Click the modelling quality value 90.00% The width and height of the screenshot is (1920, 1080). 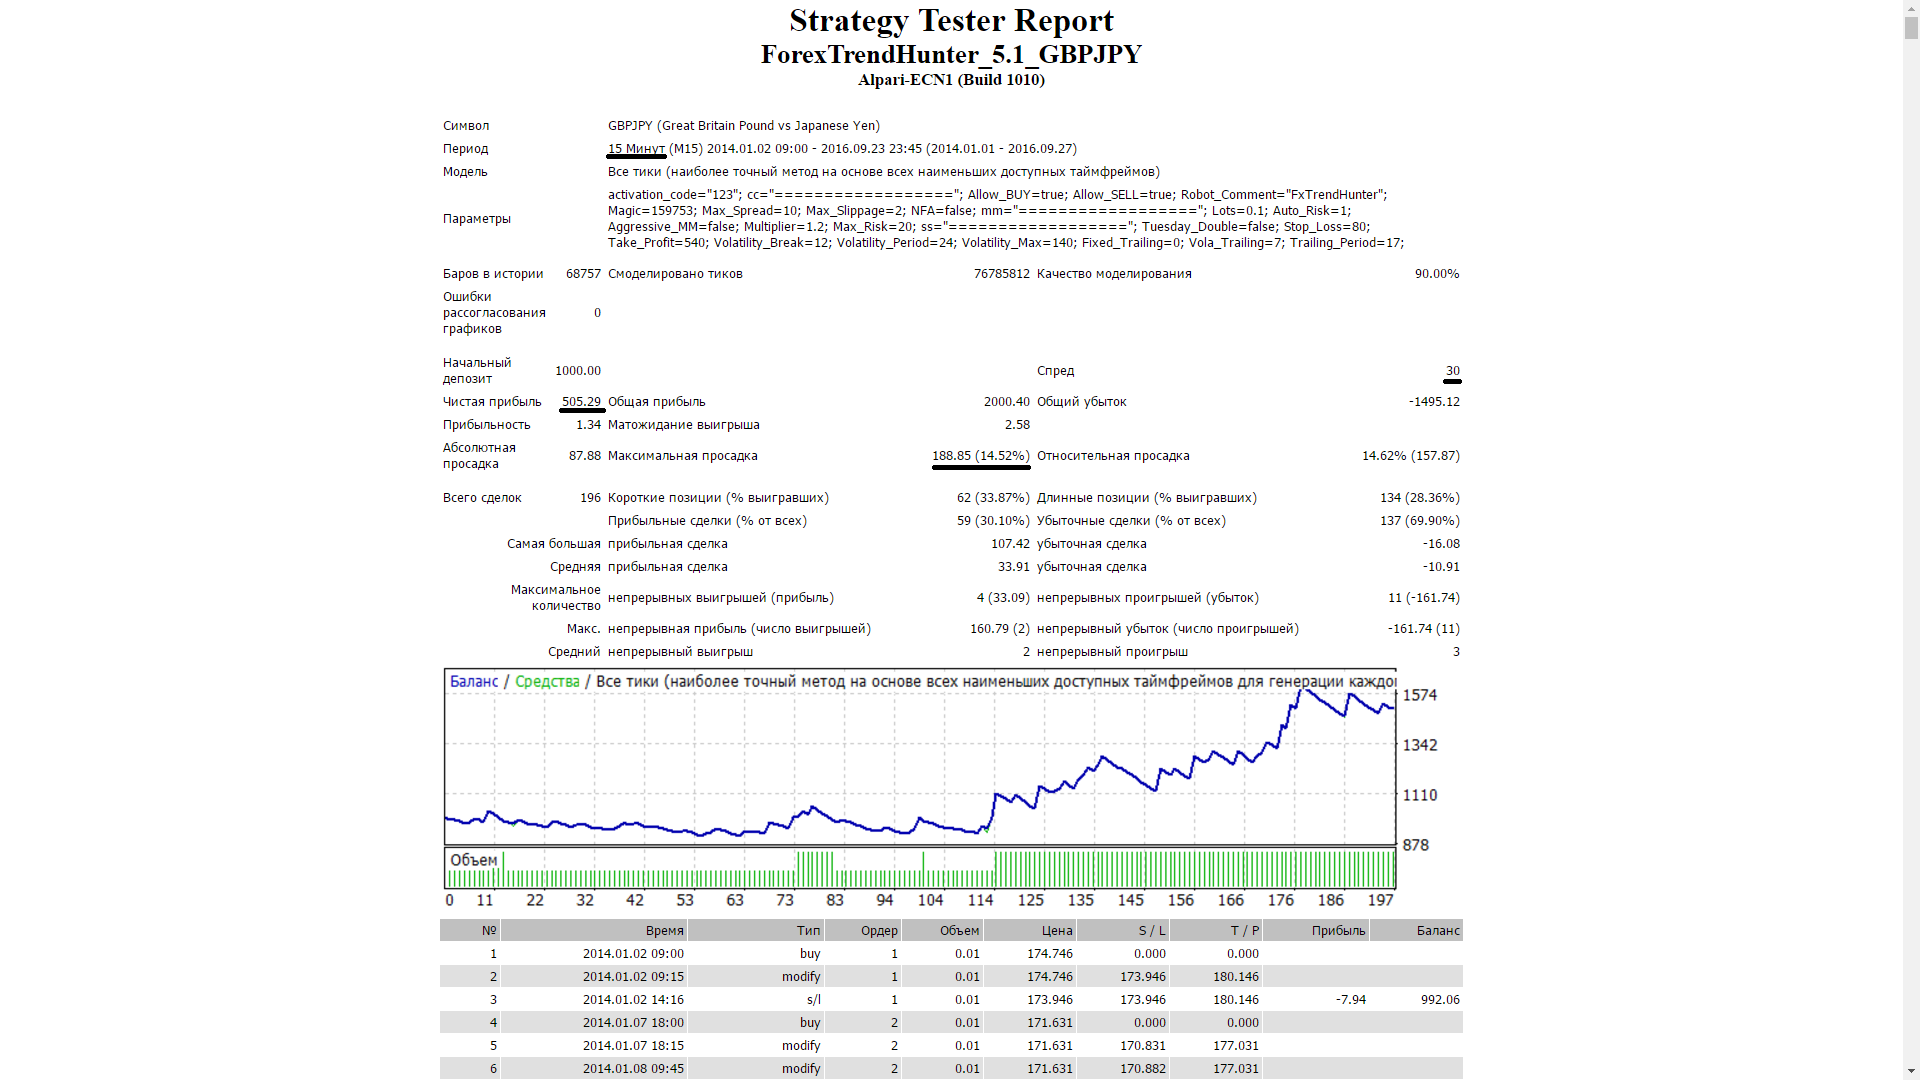1437,274
